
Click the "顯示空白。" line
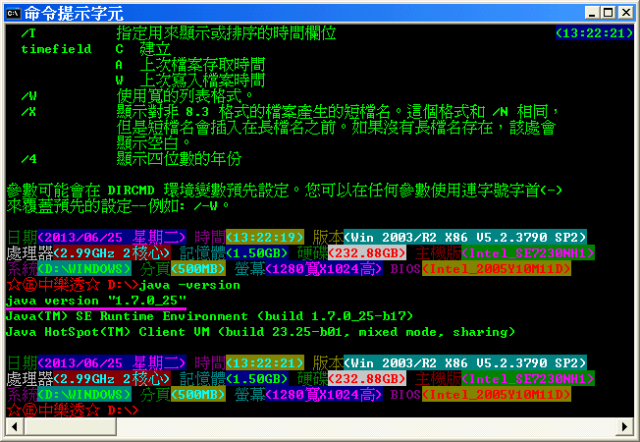pyautogui.click(x=154, y=143)
